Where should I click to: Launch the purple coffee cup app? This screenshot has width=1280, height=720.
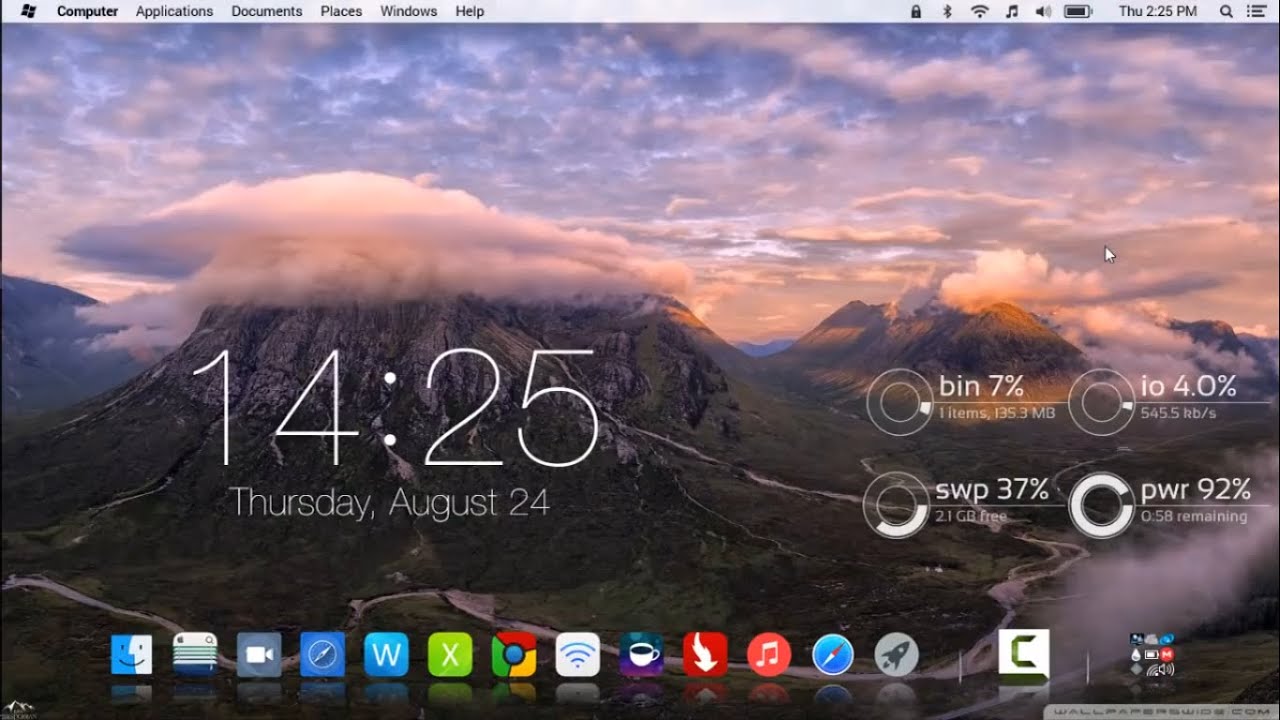[x=641, y=655]
